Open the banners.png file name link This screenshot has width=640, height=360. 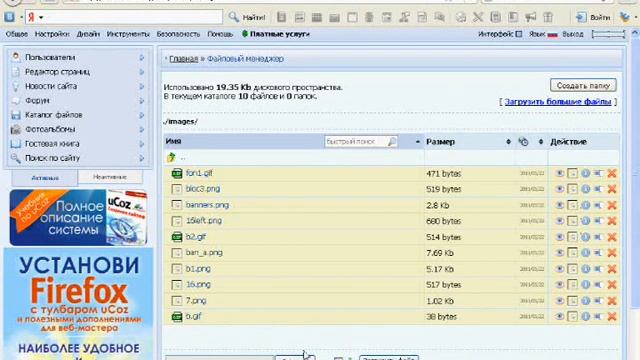(x=207, y=205)
